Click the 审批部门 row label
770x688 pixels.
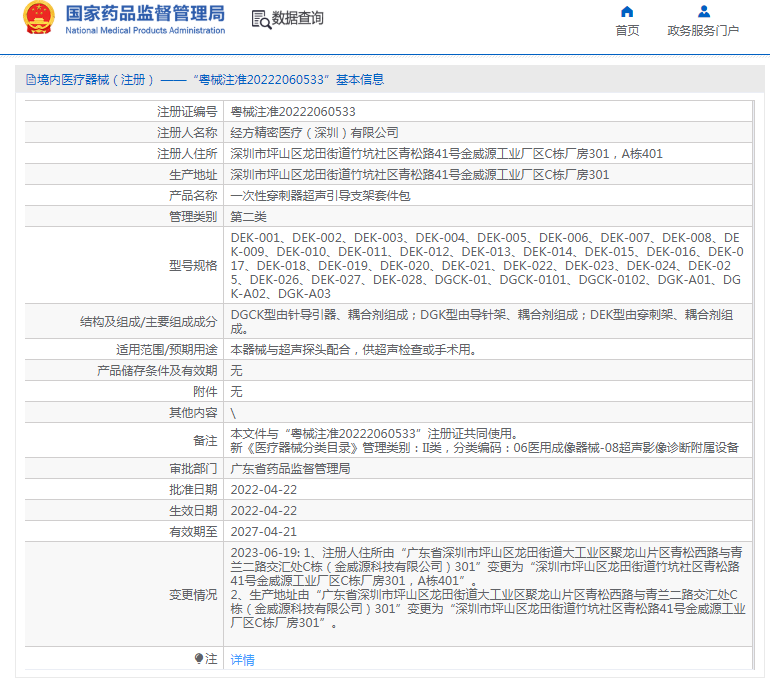tap(193, 469)
